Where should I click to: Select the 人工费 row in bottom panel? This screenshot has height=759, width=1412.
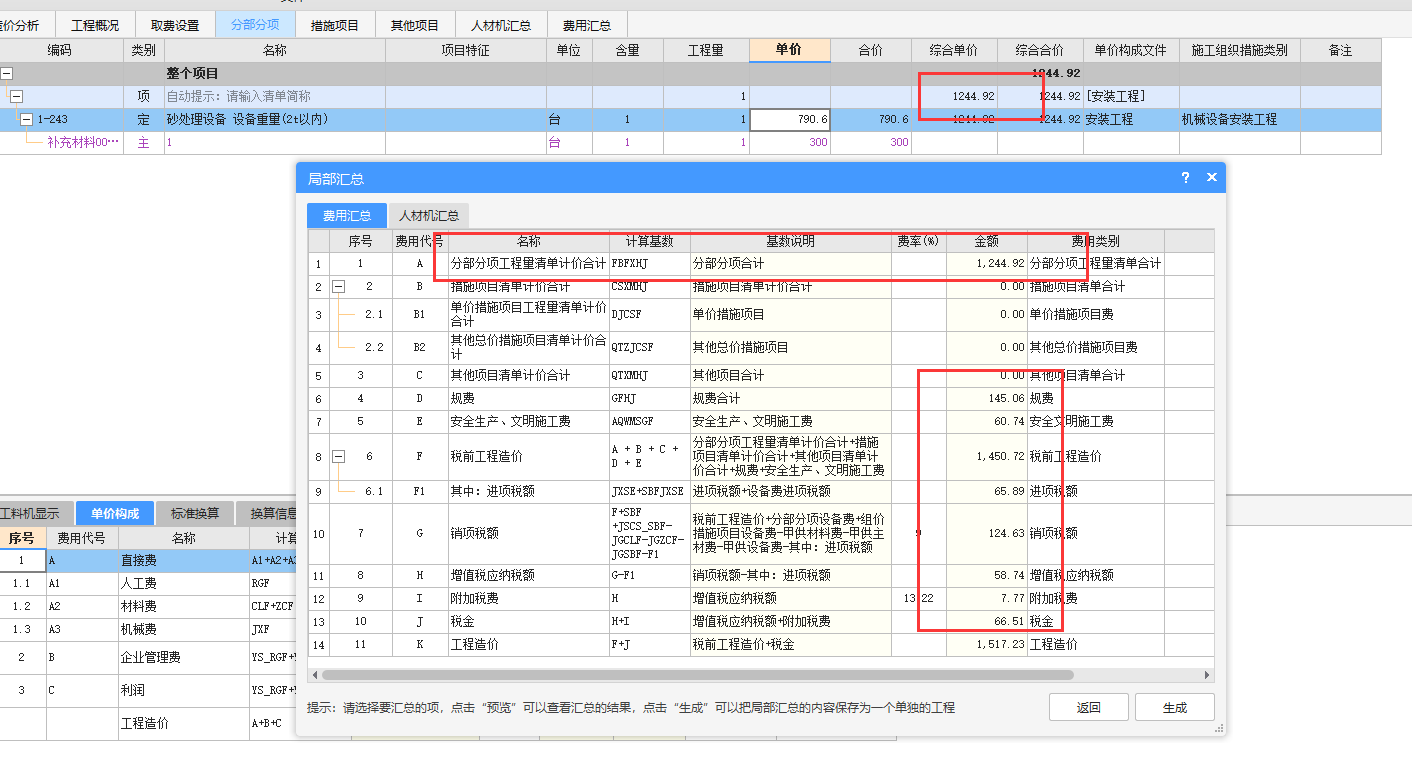(148, 583)
